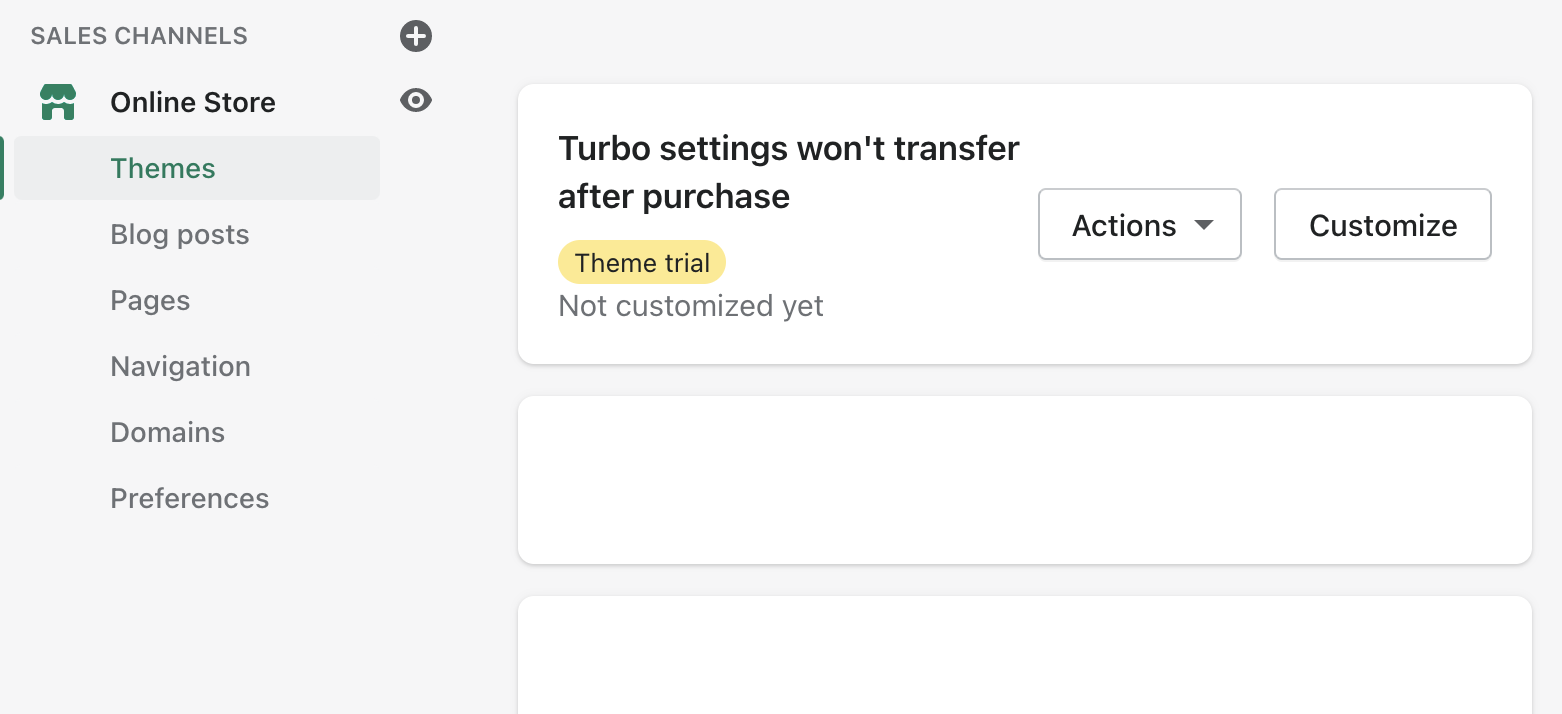Open the Online Store sales channel
This screenshot has width=1562, height=714.
click(x=193, y=102)
